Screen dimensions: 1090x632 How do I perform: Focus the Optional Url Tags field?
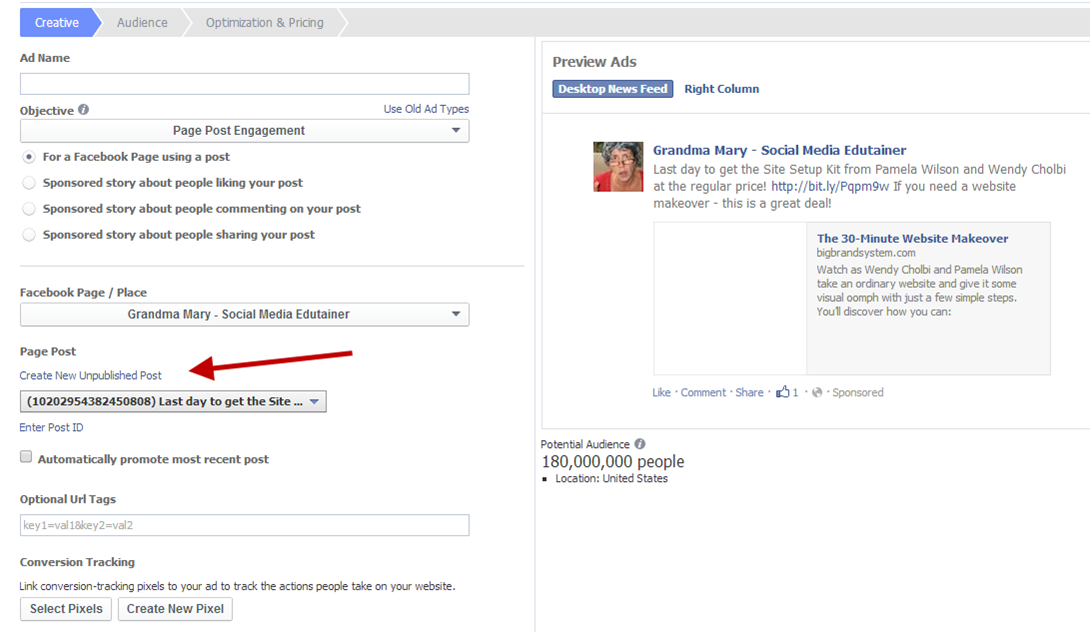point(245,525)
